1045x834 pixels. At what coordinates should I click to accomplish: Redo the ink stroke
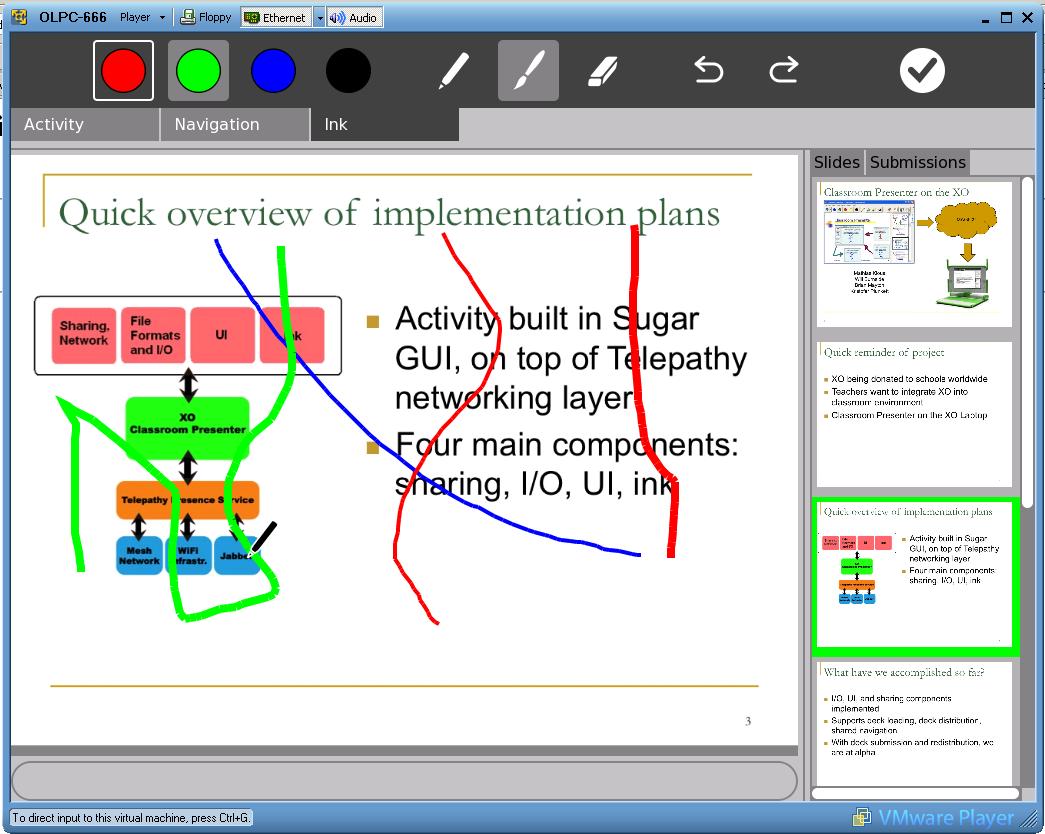click(783, 70)
